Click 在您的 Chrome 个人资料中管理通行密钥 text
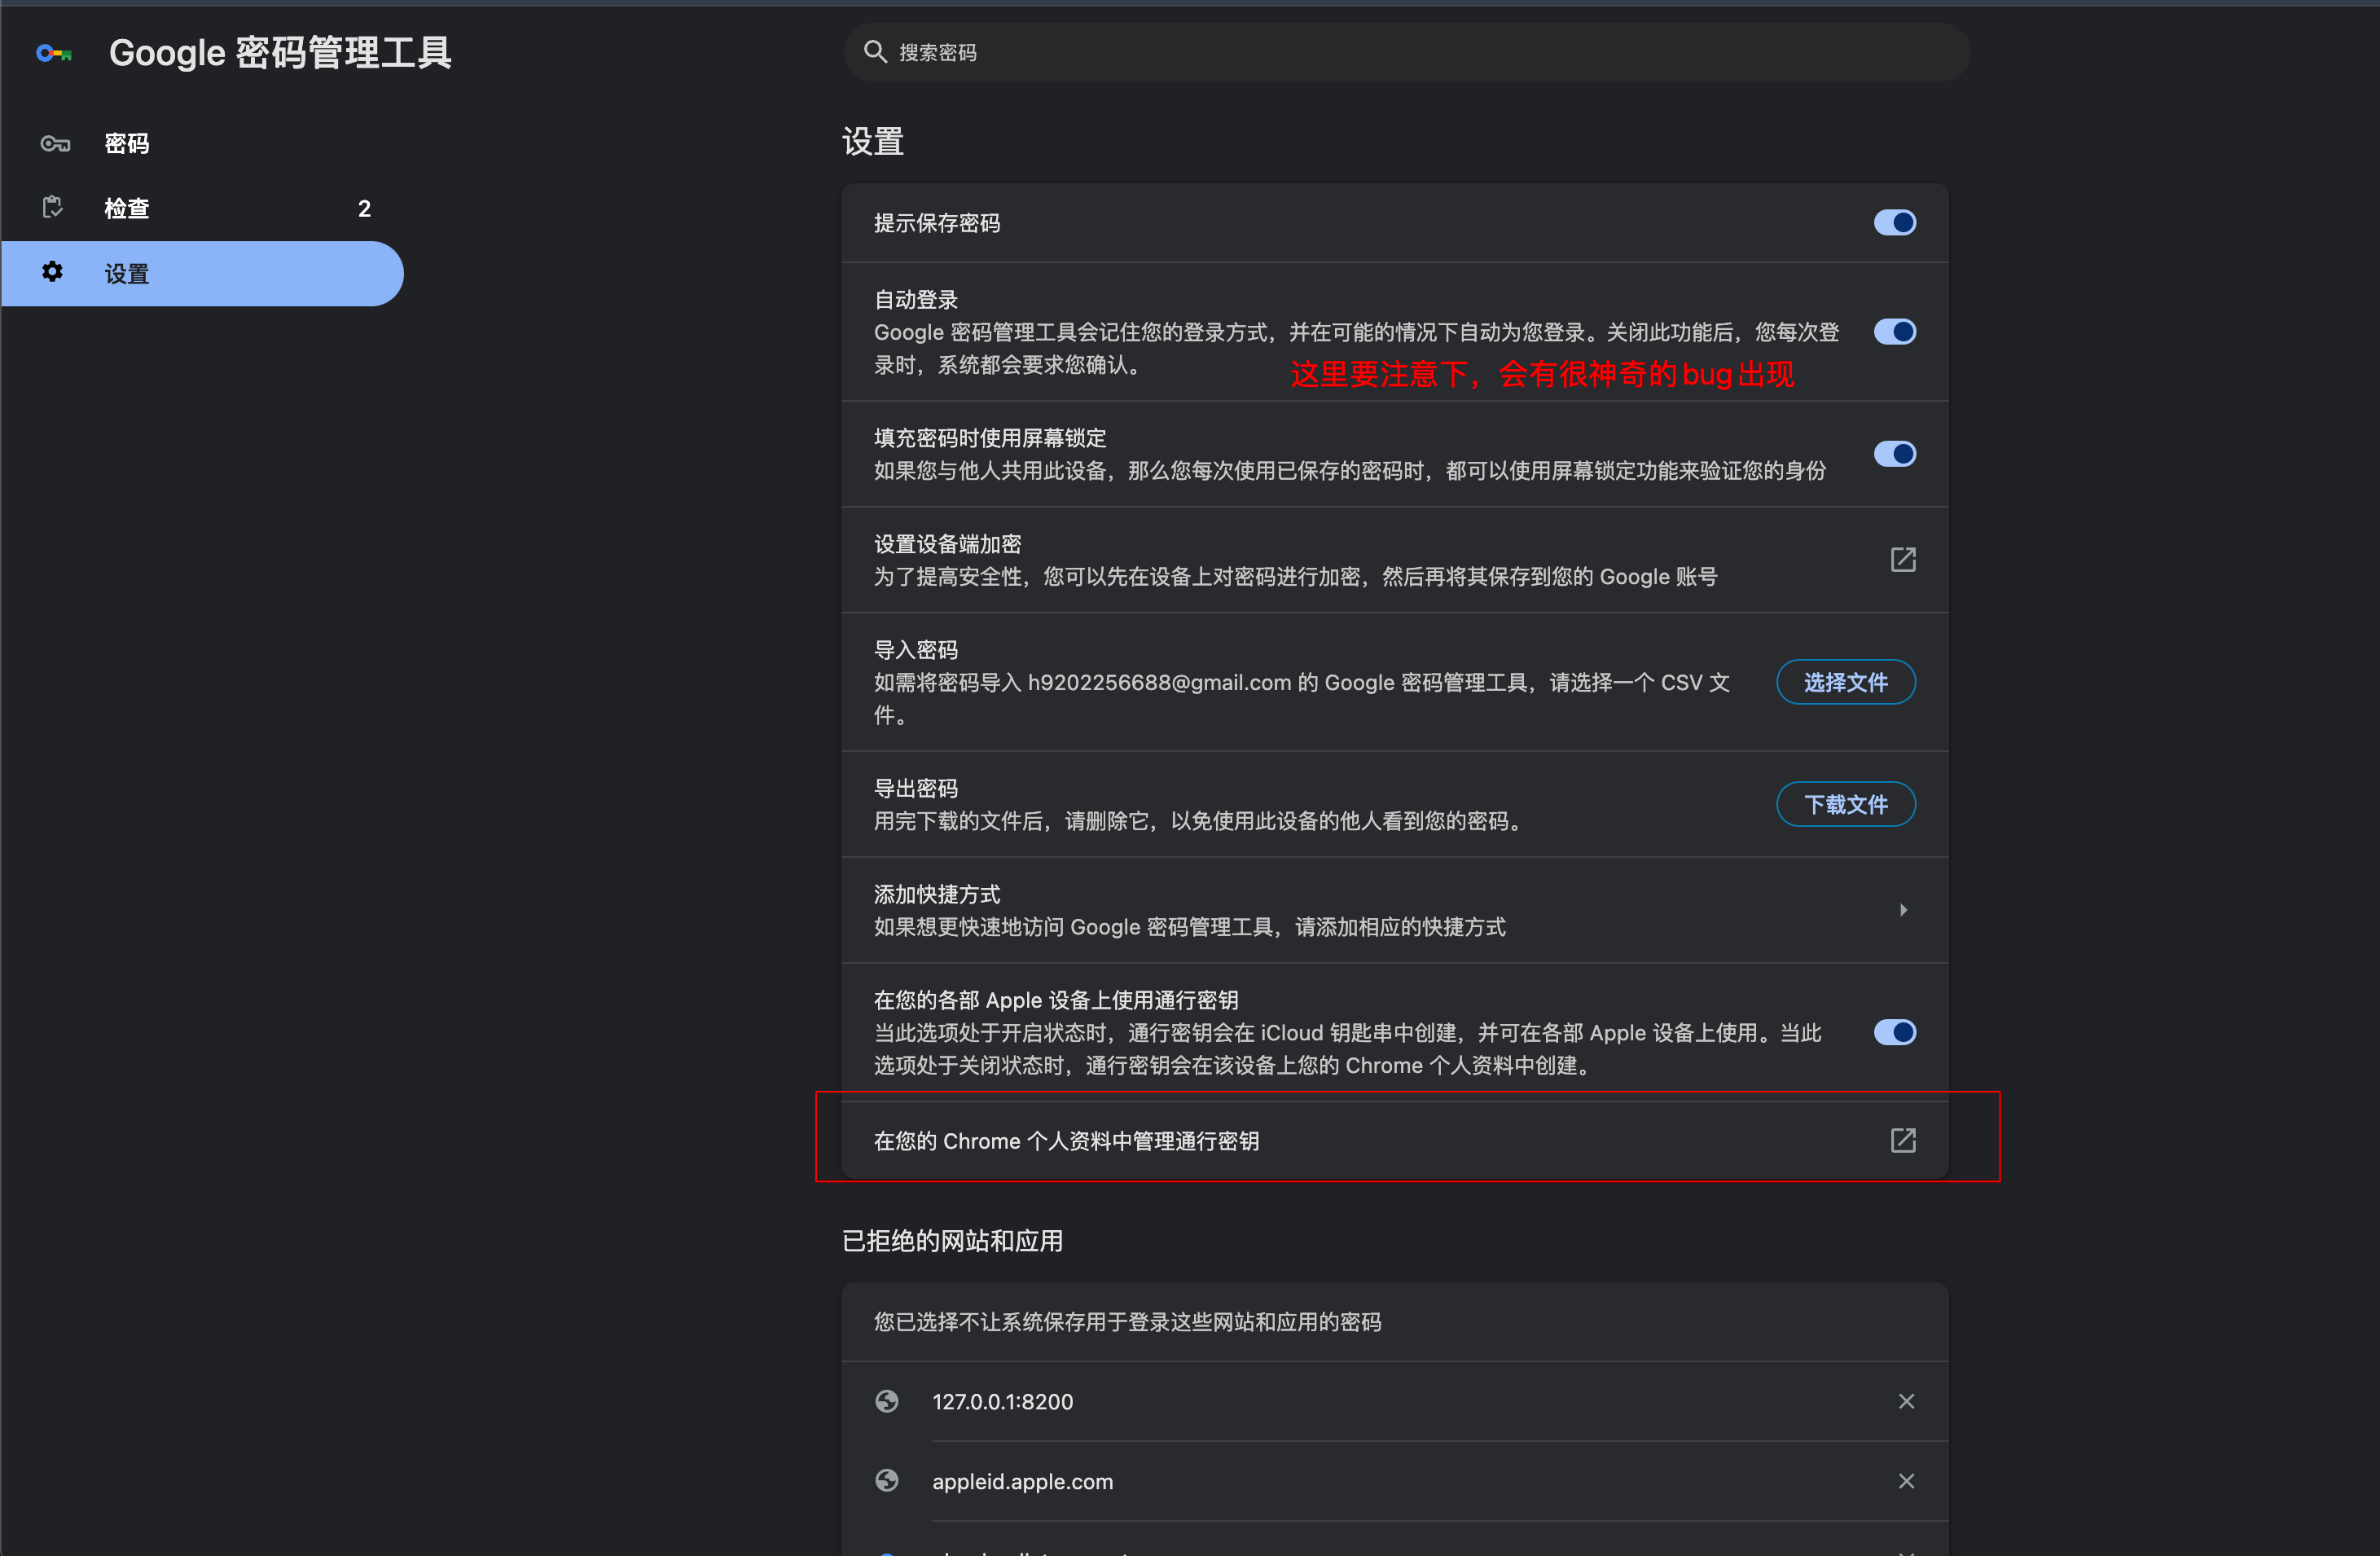 tap(1066, 1141)
